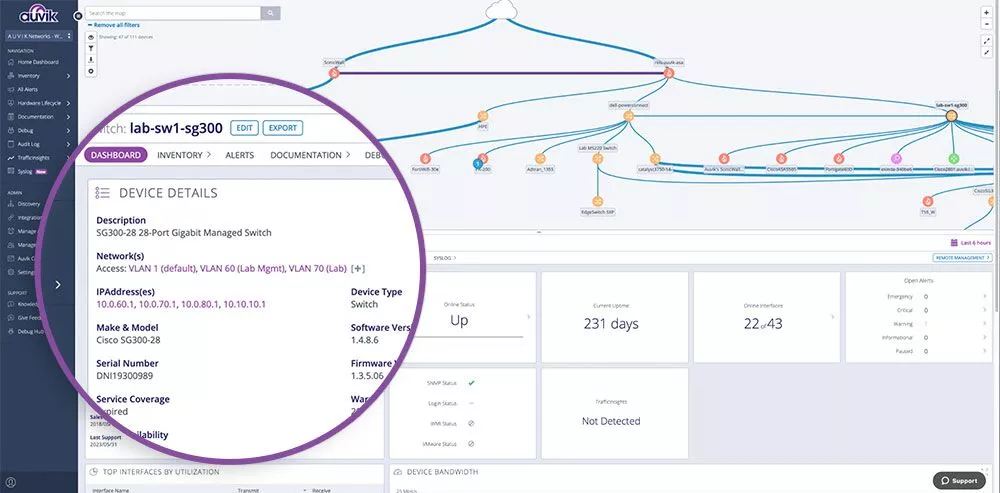This screenshot has height=493, width=1000.
Task: Collapse the left navigation sidebar
Action: [57, 285]
